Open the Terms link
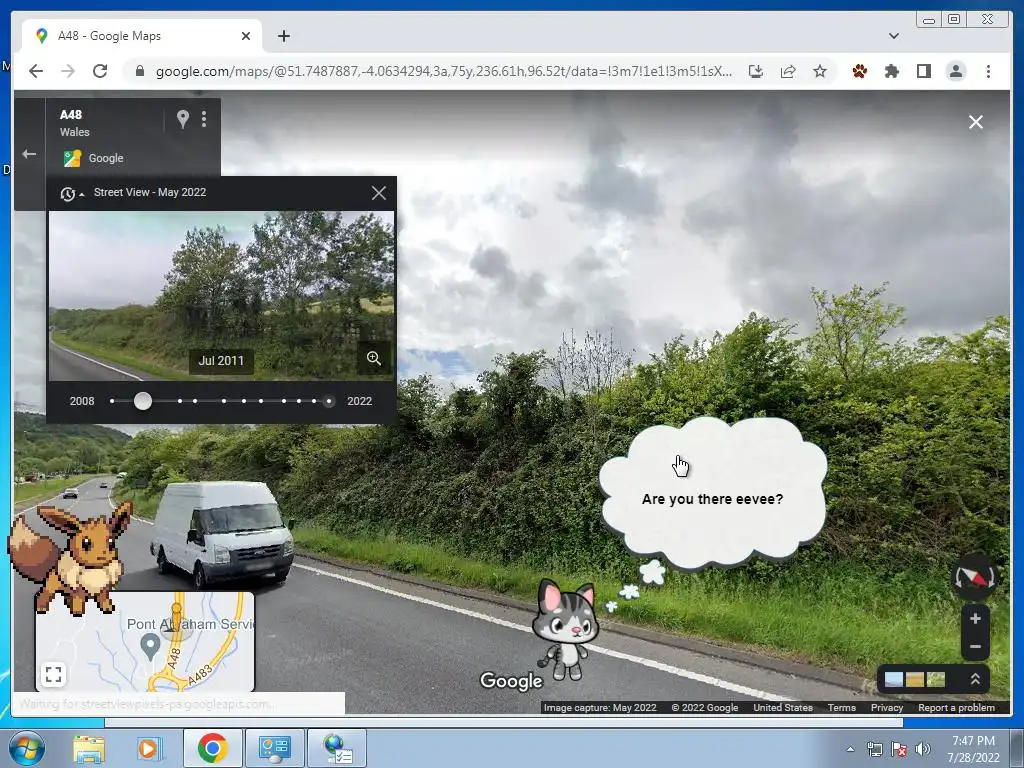 coord(841,707)
